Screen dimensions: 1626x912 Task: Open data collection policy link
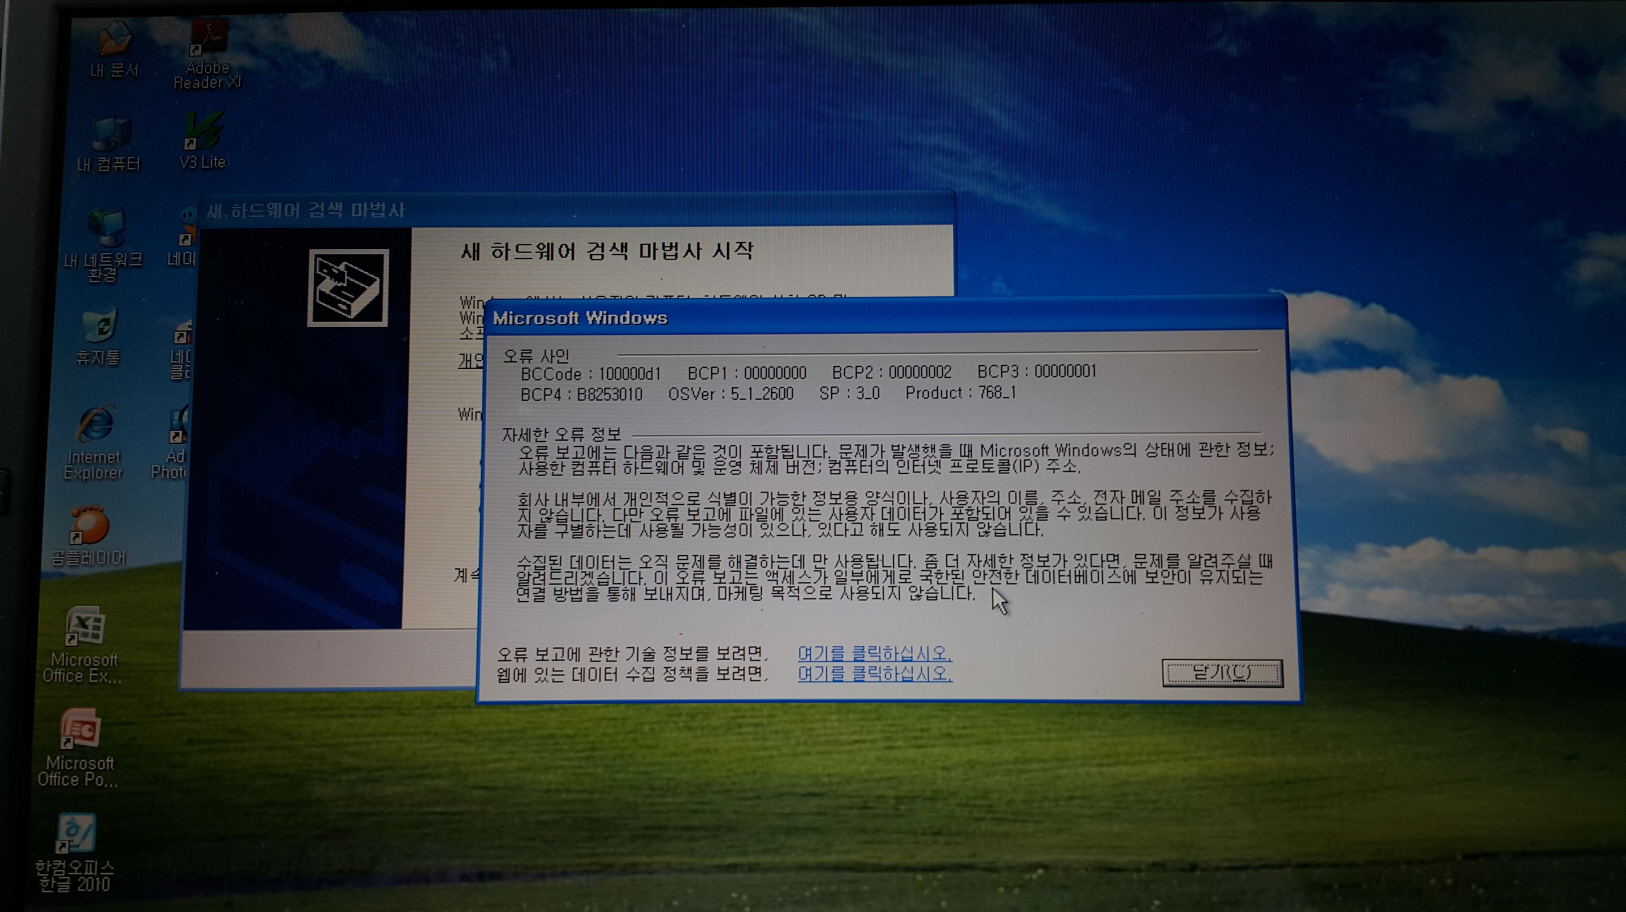[874, 674]
